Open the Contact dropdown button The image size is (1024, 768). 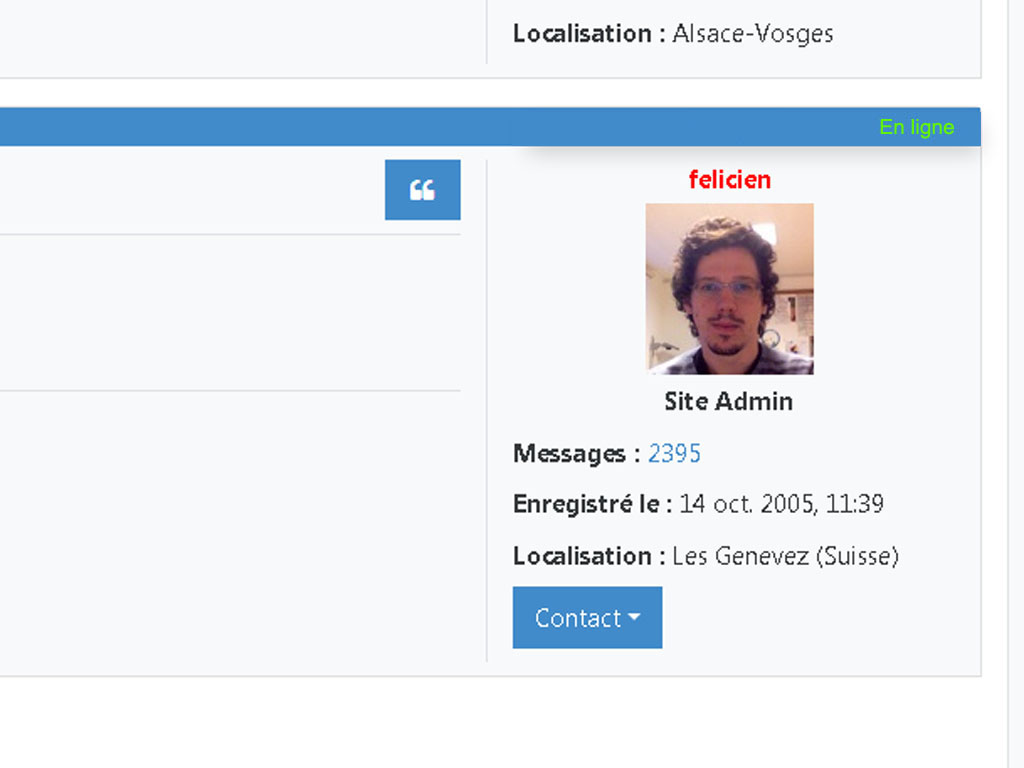click(x=587, y=618)
